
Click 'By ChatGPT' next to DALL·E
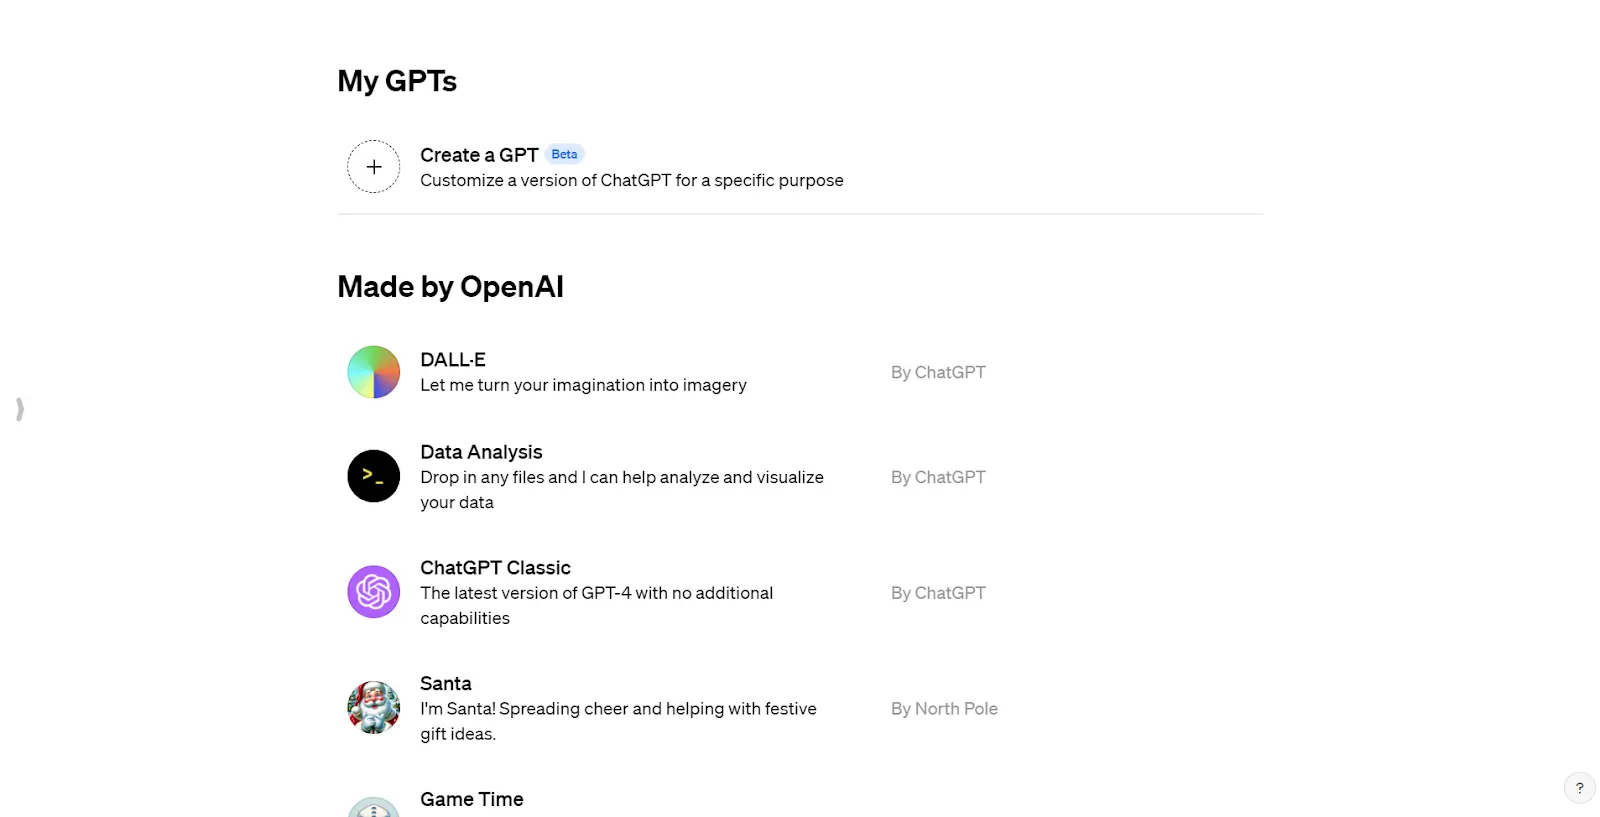(x=937, y=371)
